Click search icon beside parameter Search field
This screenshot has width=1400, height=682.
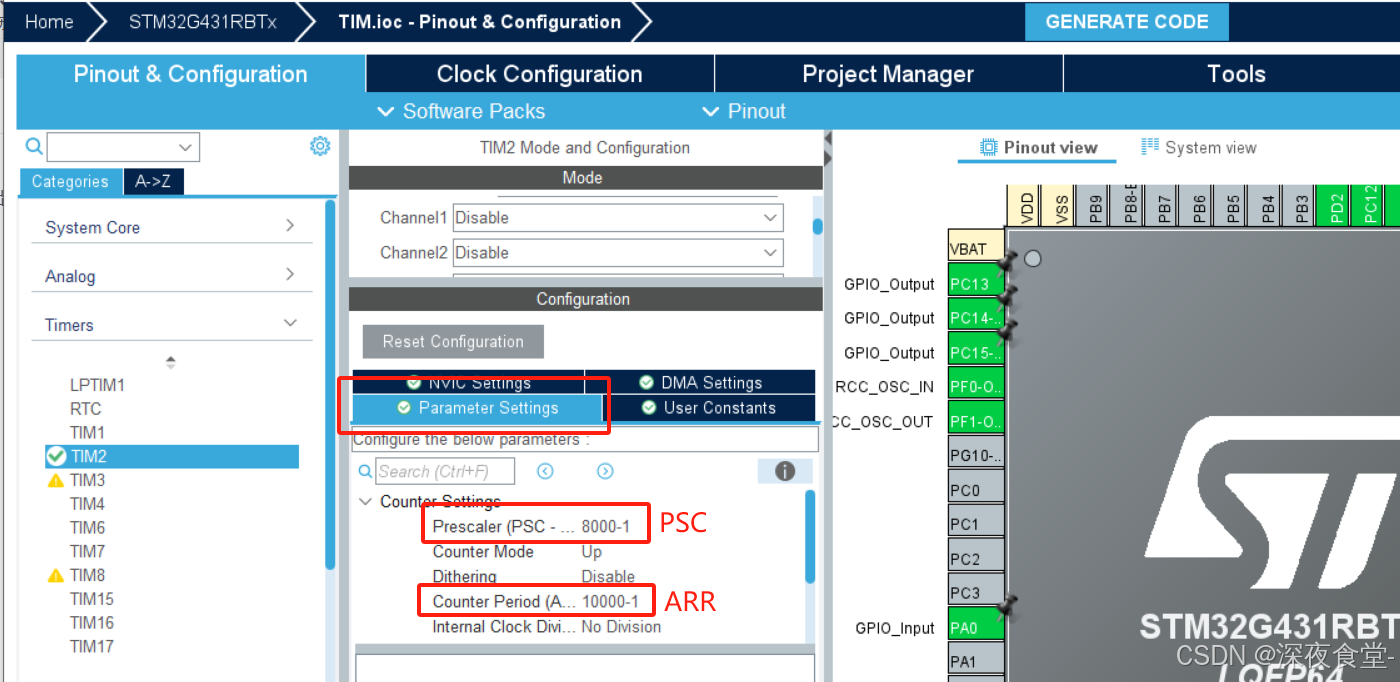366,471
